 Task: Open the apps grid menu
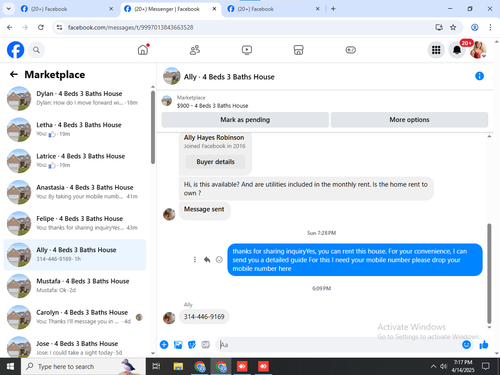436,50
